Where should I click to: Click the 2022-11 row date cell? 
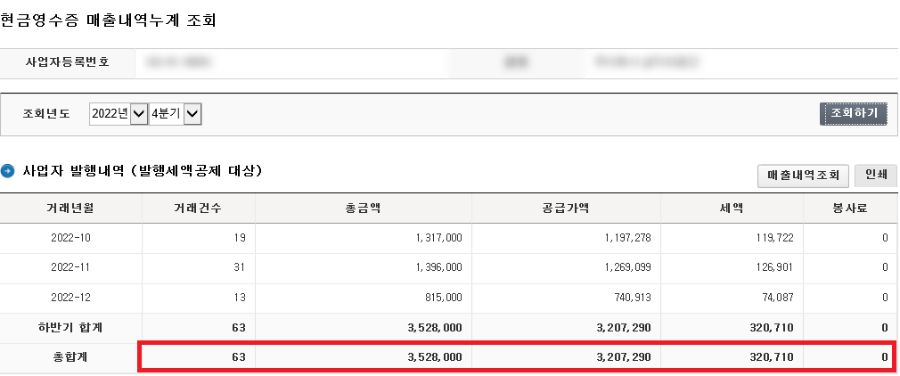click(71, 268)
